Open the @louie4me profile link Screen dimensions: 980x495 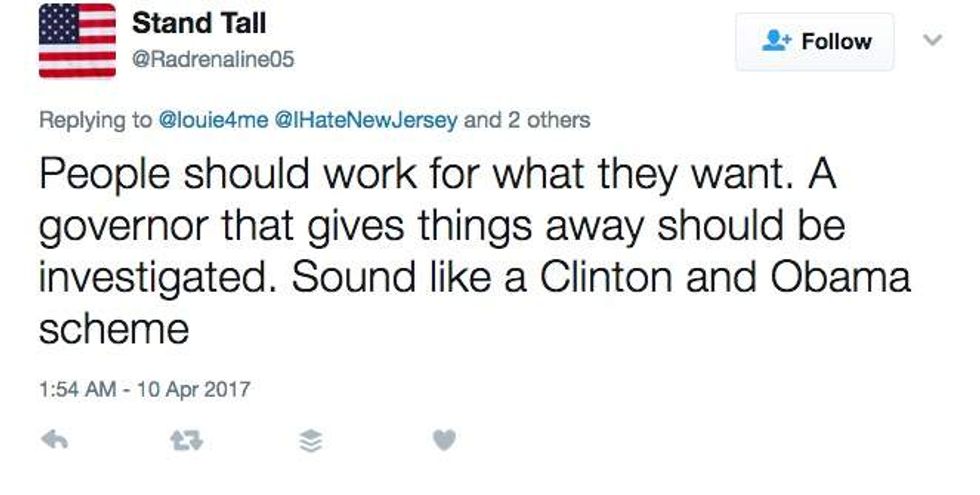[x=214, y=121]
